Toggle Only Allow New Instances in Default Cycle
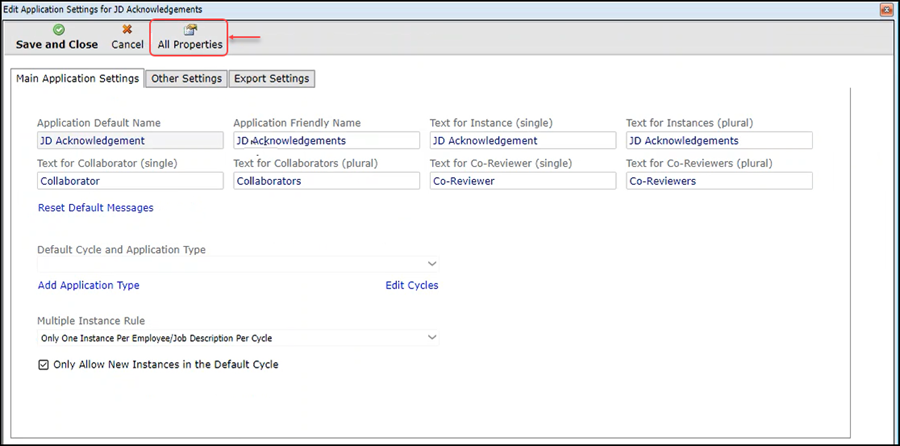 tap(43, 365)
